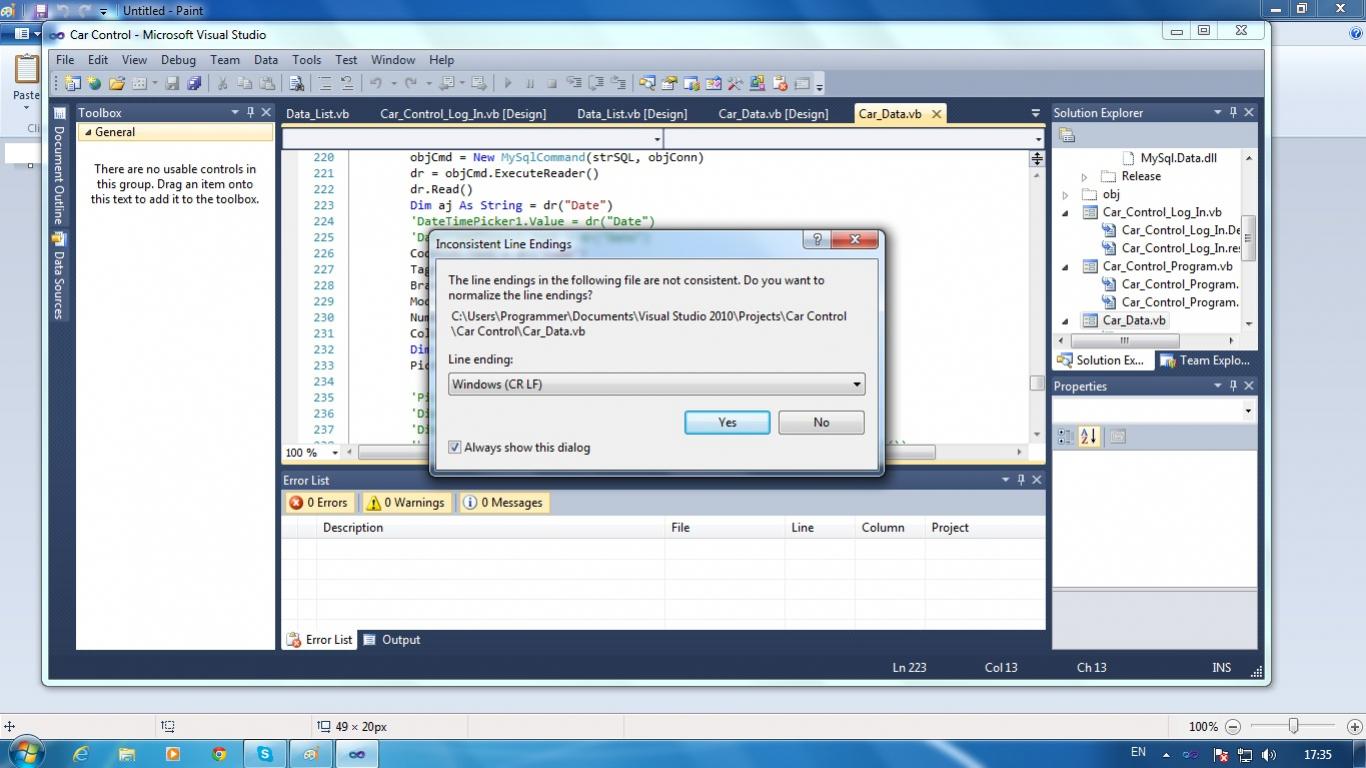
Task: Click the Save All toolbar icon
Action: 194,83
